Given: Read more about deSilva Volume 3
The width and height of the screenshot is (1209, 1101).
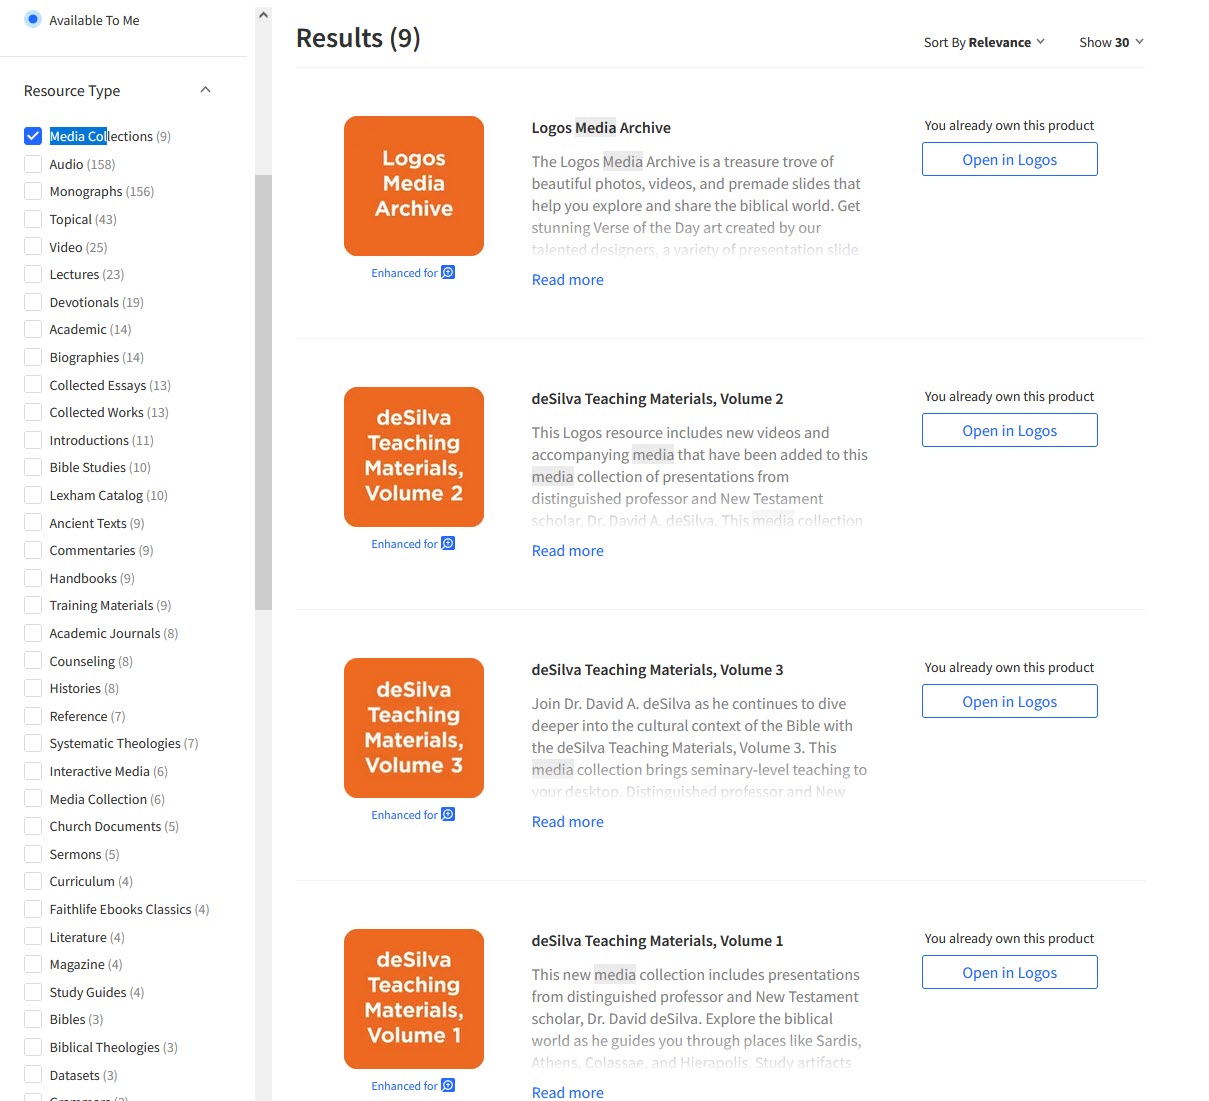Looking at the screenshot, I should point(567,822).
